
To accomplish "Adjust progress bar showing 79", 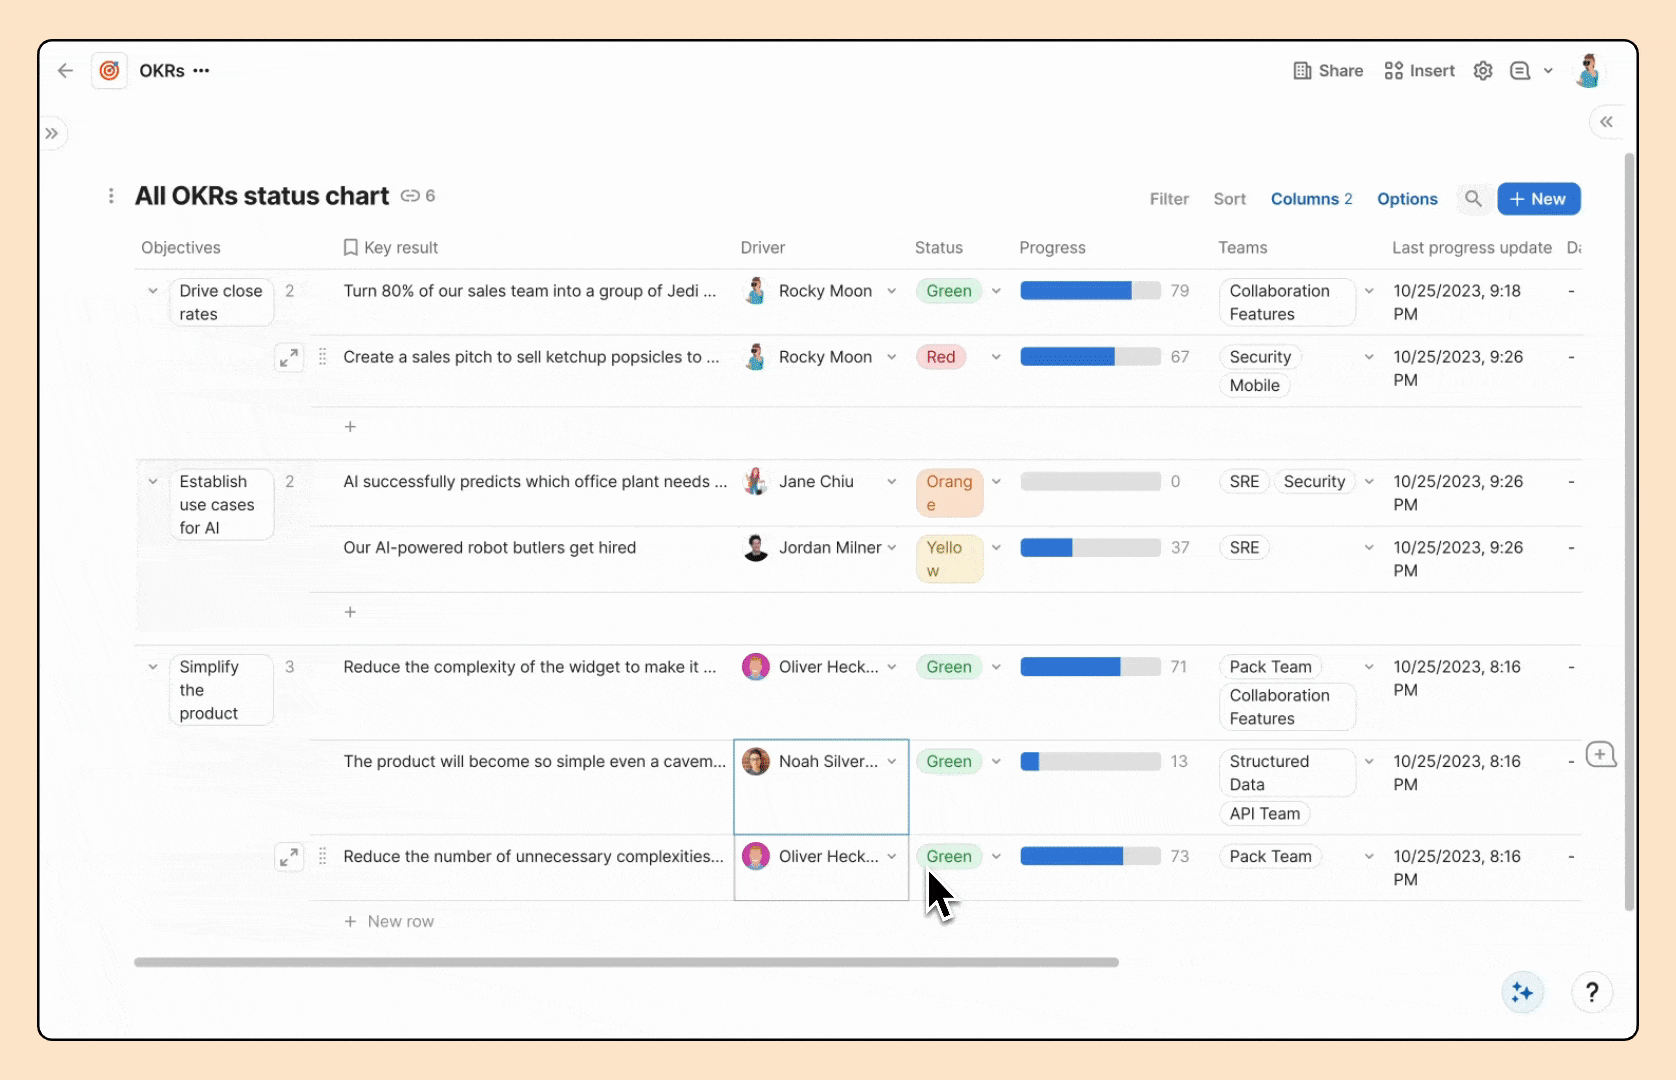I will tap(1090, 291).
